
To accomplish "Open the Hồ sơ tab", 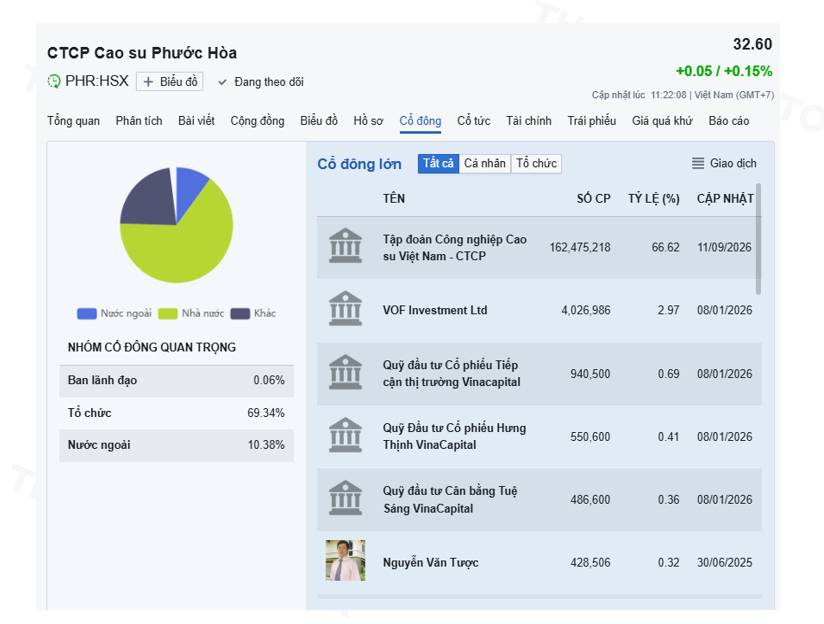I will [x=368, y=121].
